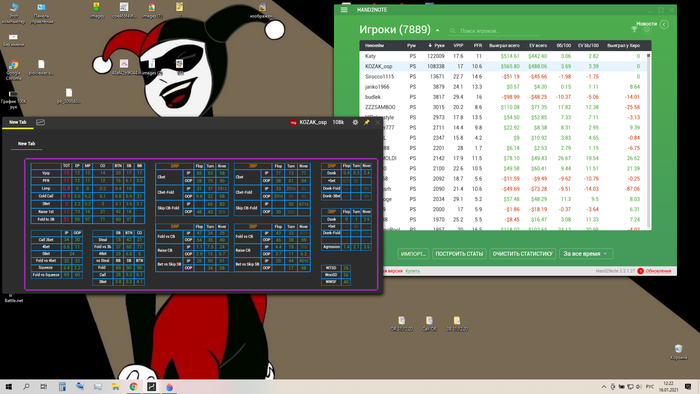Select the janko1966 player row
This screenshot has height=394, width=700.
tap(503, 87)
